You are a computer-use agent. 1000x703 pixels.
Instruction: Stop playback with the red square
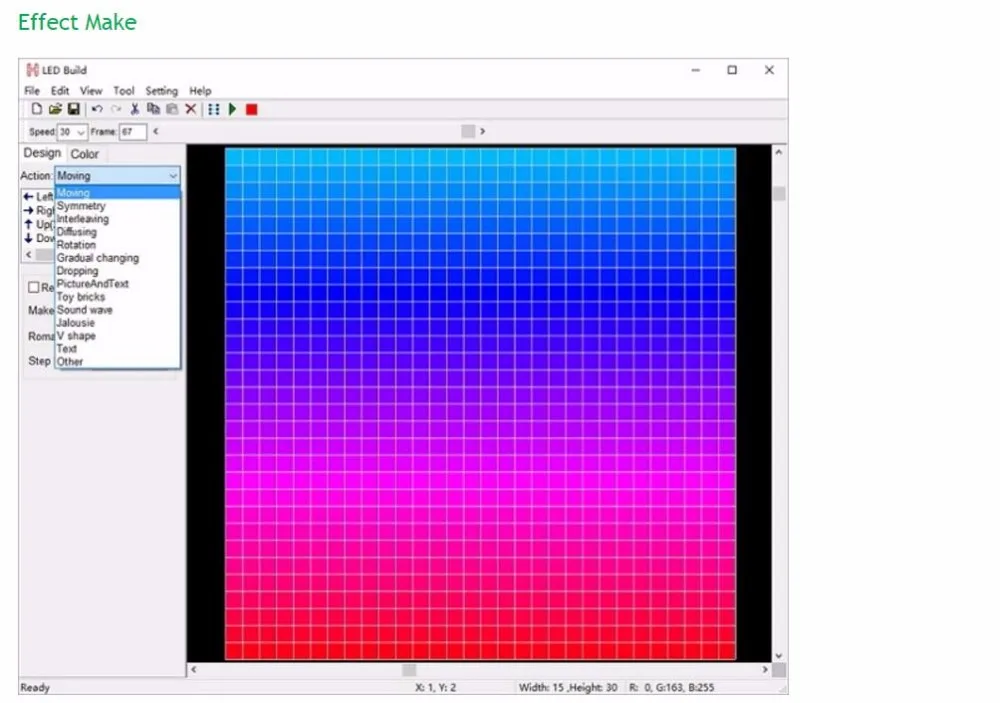[251, 109]
